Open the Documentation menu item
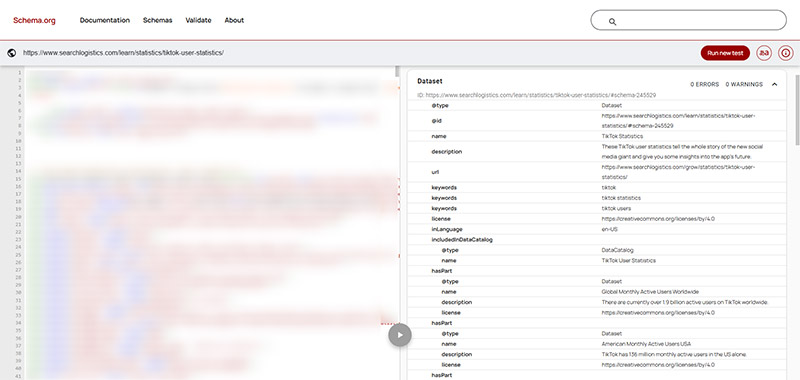800x380 pixels. 105,20
